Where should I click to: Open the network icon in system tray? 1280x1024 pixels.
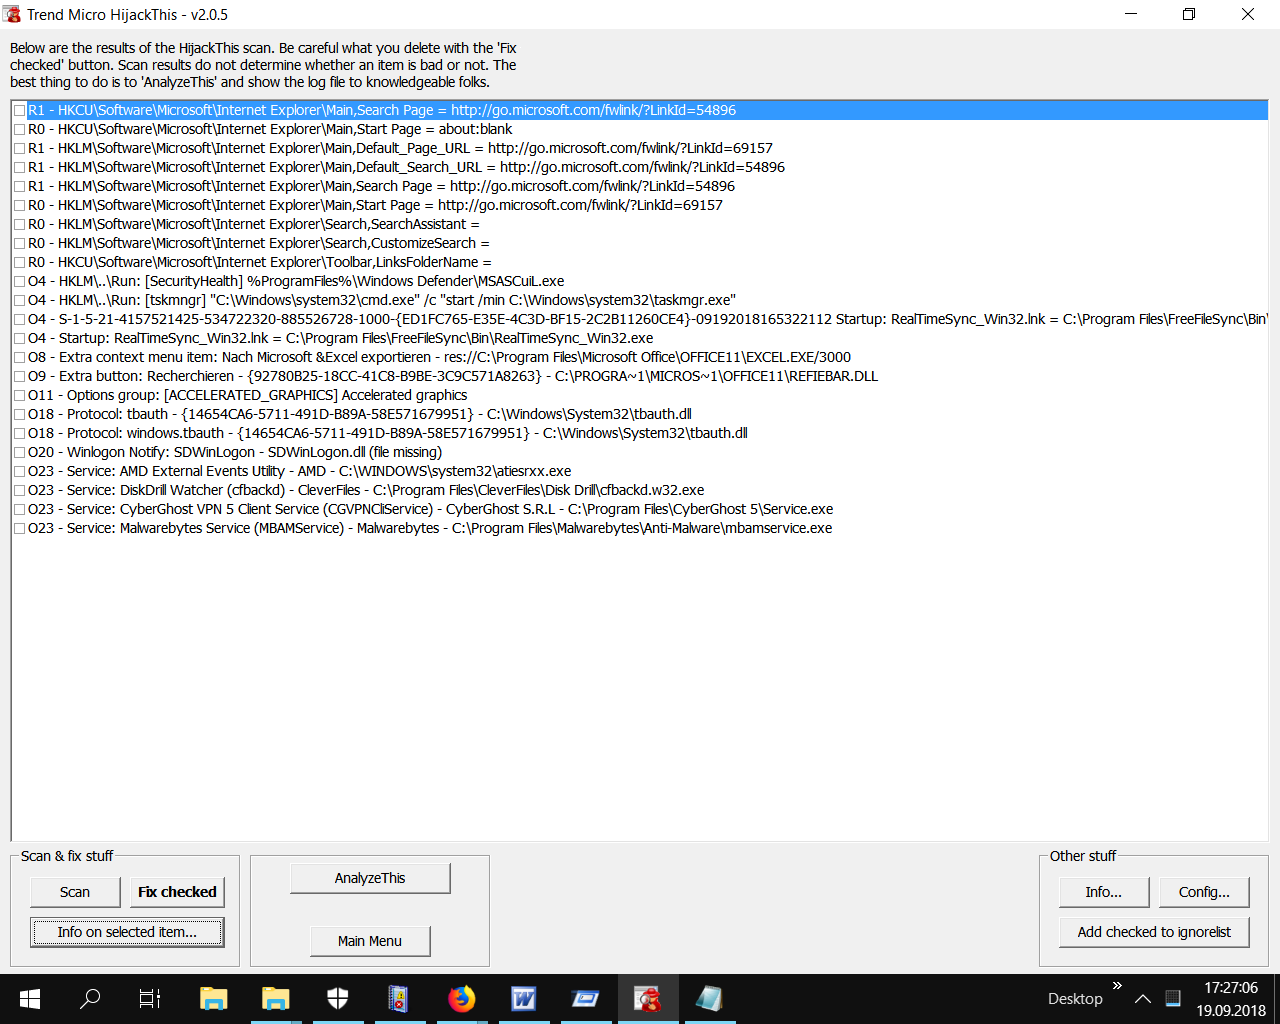[x=1173, y=998]
